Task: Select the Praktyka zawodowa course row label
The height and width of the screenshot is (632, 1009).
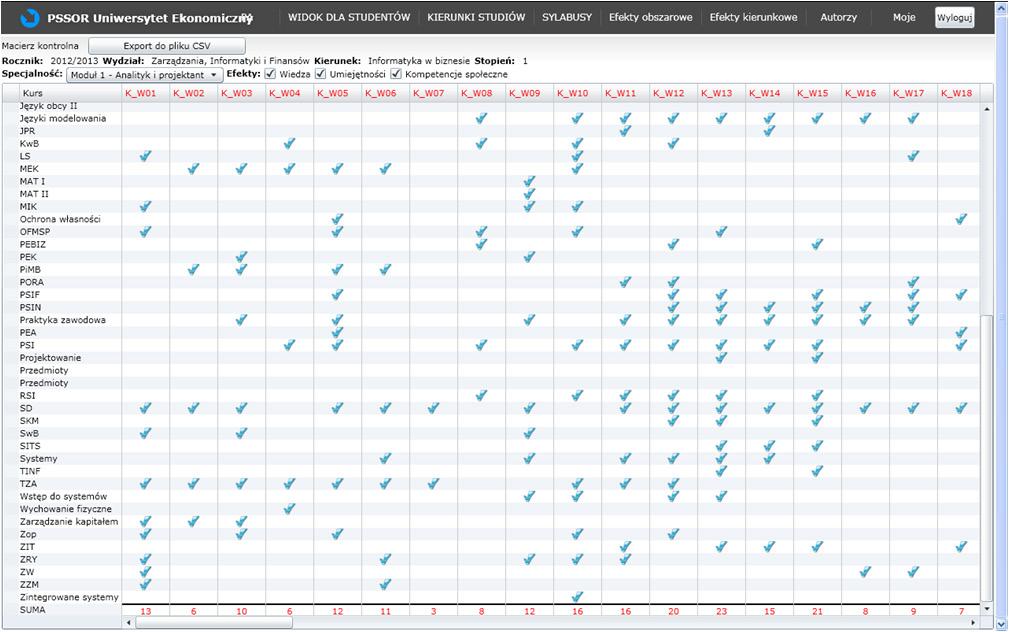Action: click(x=62, y=320)
